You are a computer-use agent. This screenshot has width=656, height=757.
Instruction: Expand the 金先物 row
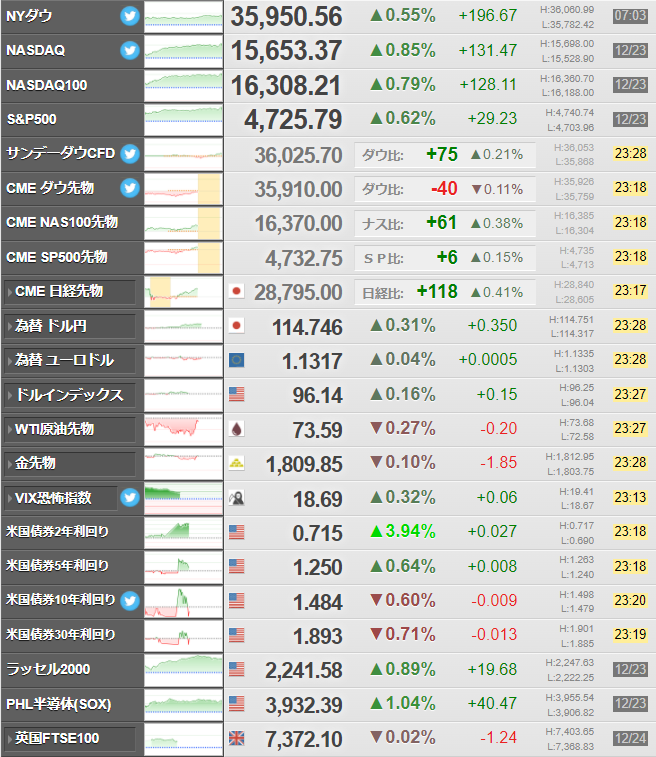click(x=70, y=463)
